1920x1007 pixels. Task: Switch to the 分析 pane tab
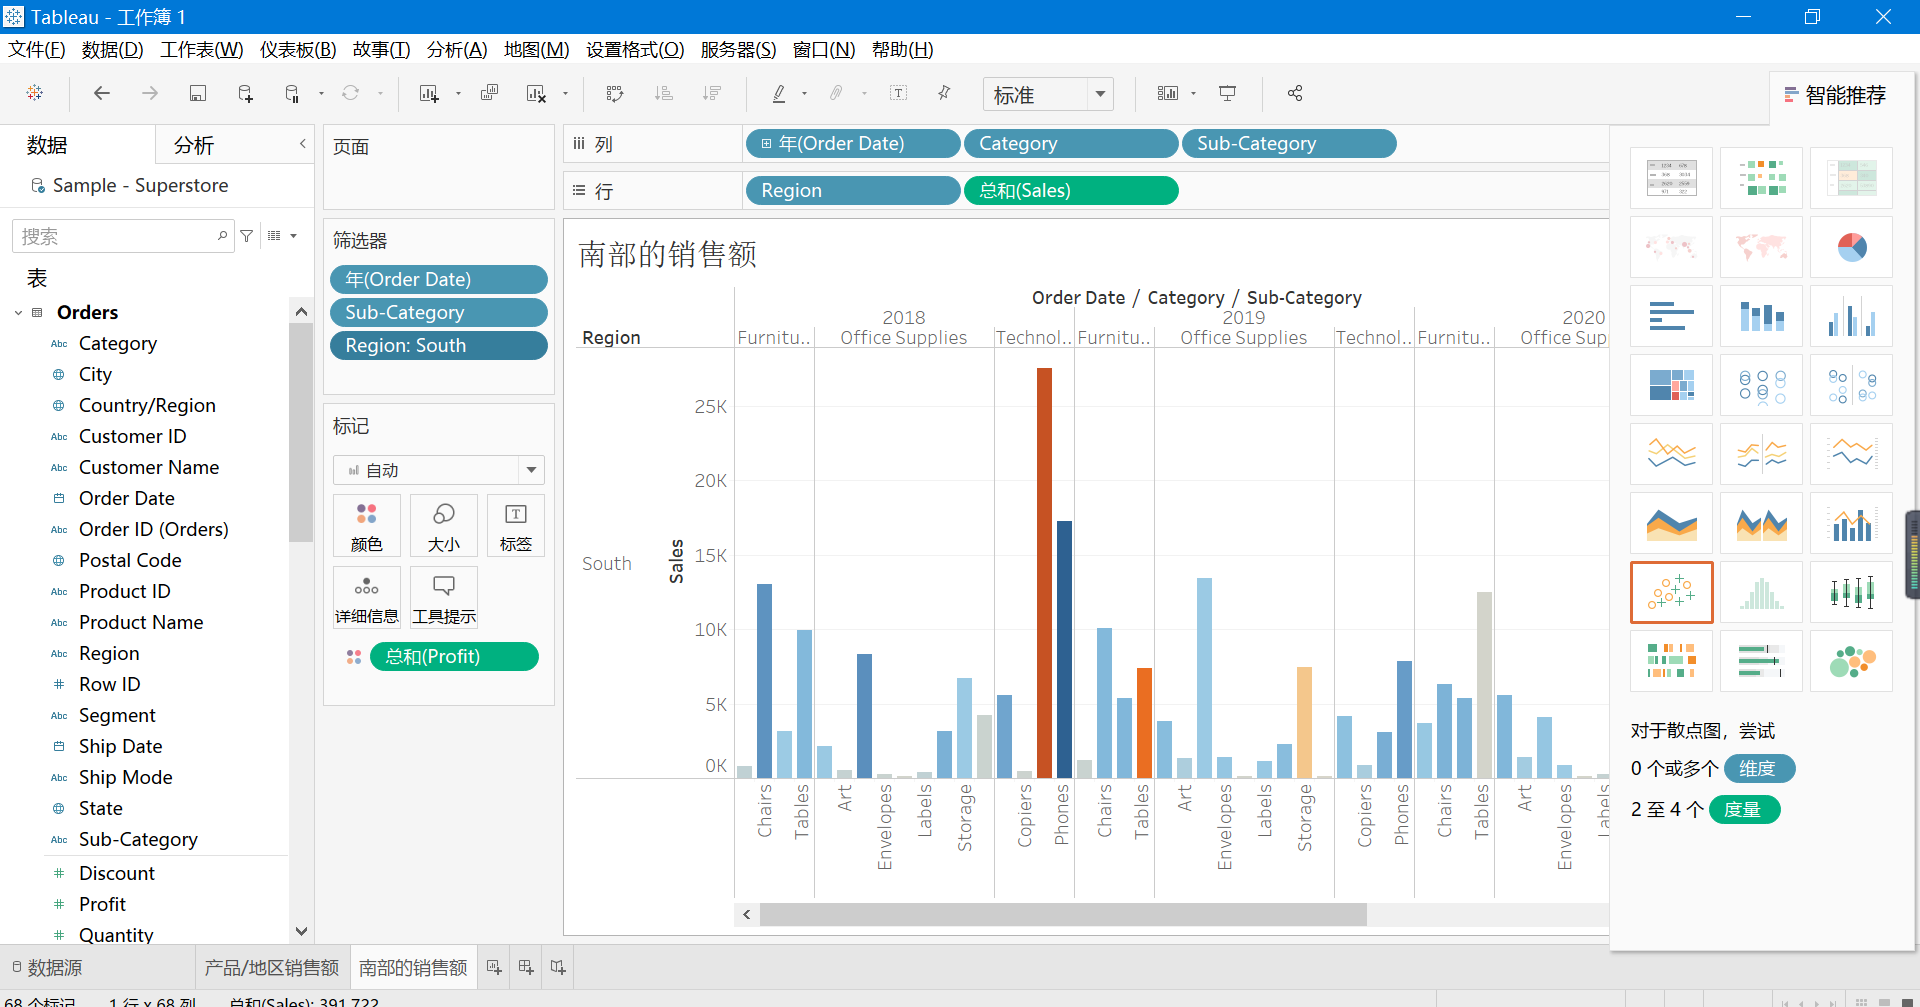pyautogui.click(x=194, y=145)
